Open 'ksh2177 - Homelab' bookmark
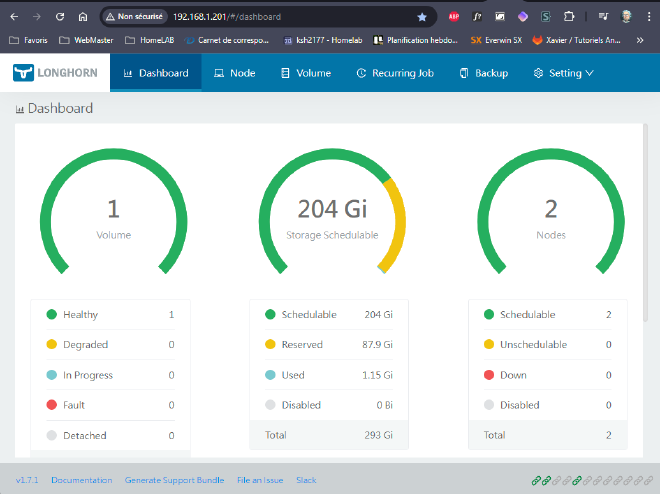The width and height of the screenshot is (660, 494). pos(323,40)
